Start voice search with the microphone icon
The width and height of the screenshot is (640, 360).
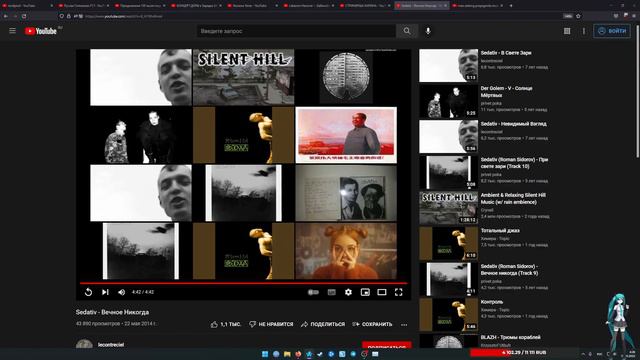pos(428,31)
